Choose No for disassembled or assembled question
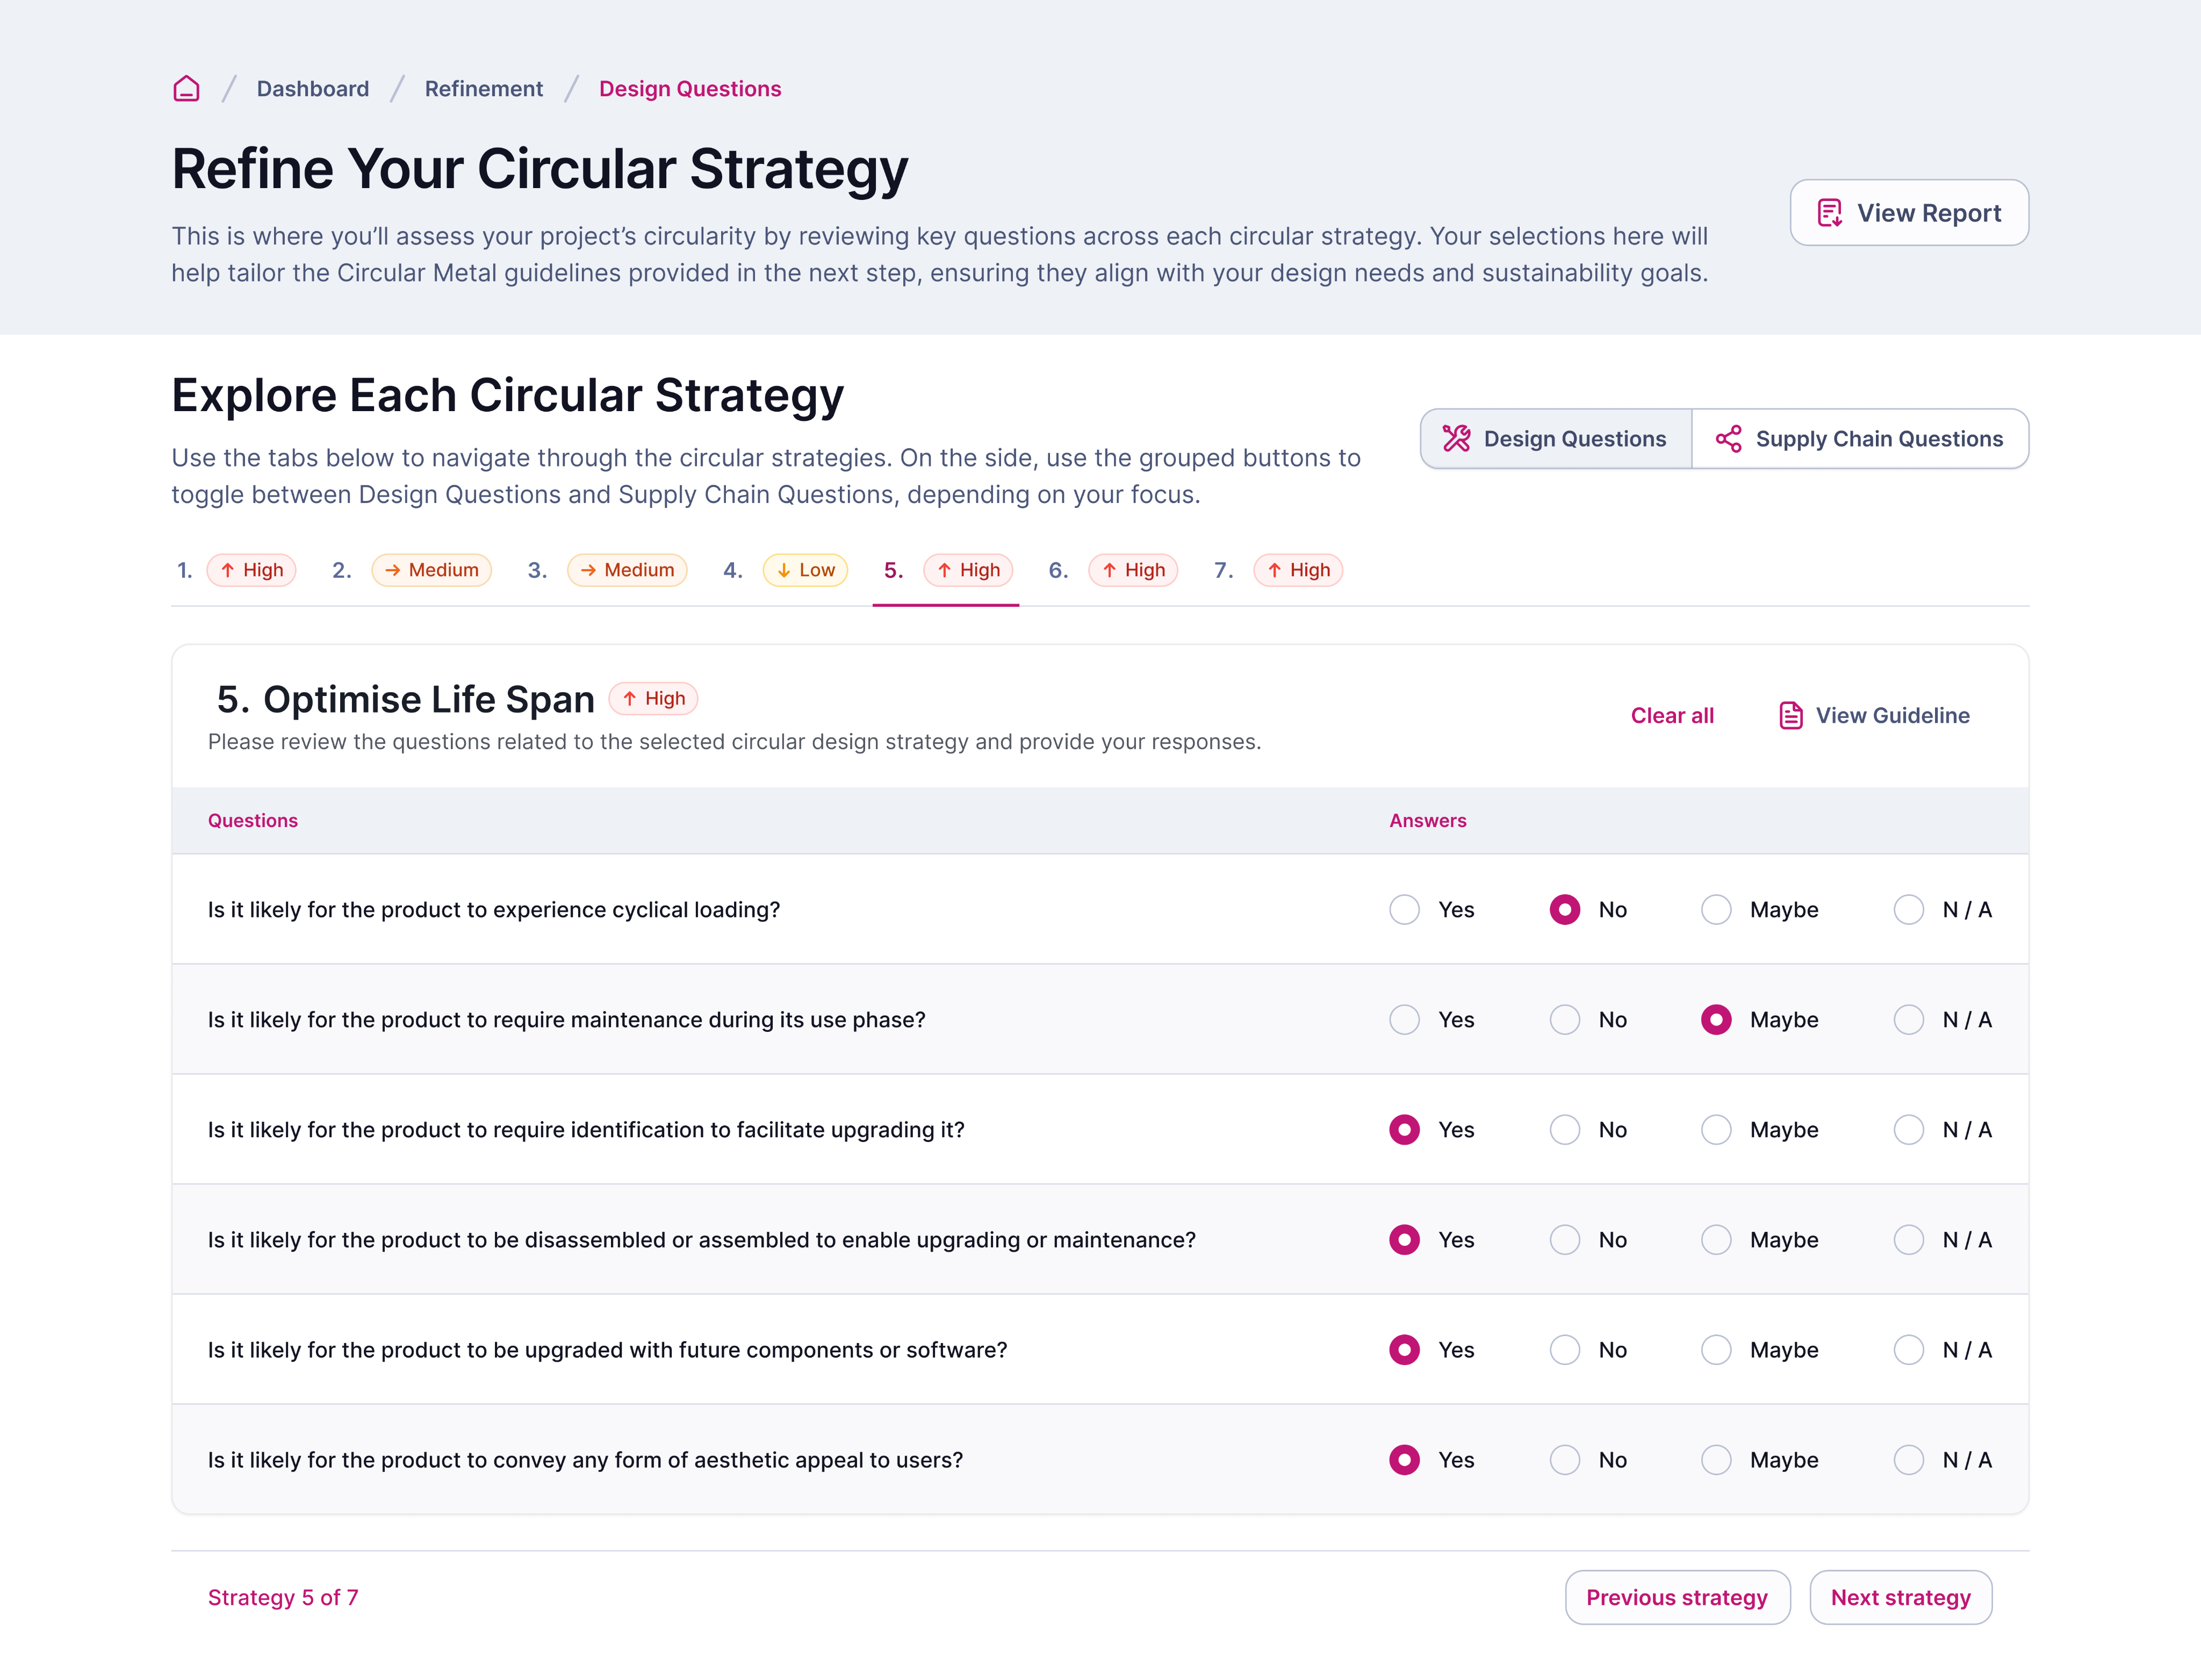This screenshot has height=1680, width=2201. pyautogui.click(x=1564, y=1240)
